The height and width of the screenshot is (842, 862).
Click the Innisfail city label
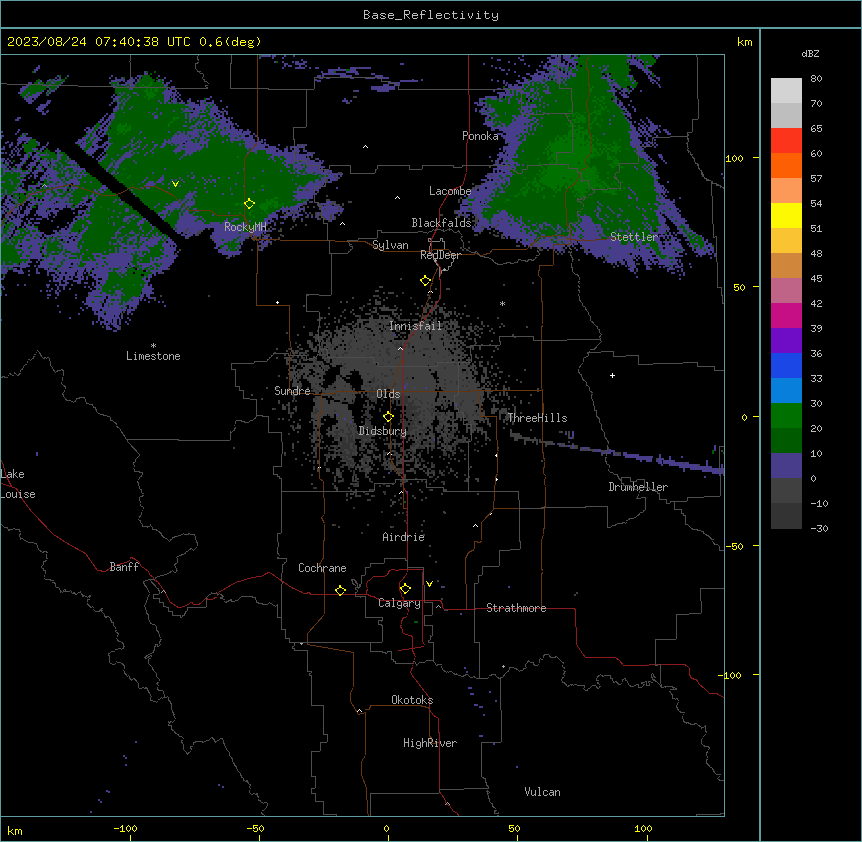pyautogui.click(x=416, y=326)
